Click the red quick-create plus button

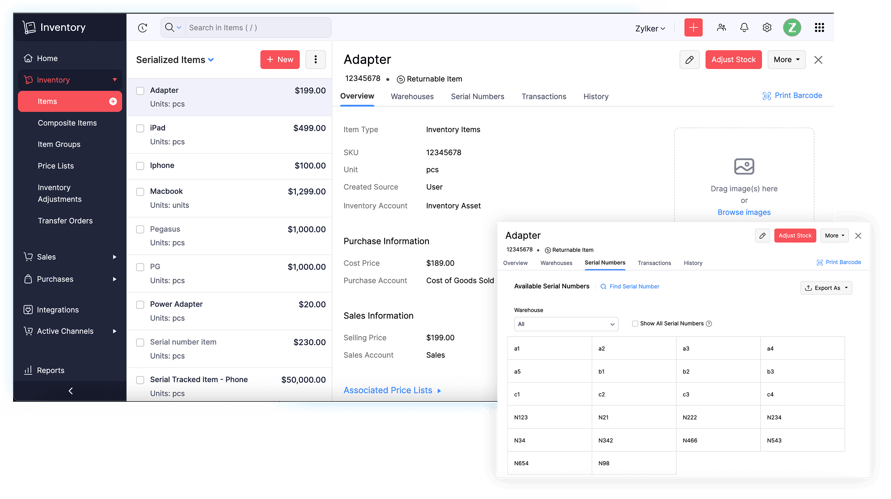point(693,27)
